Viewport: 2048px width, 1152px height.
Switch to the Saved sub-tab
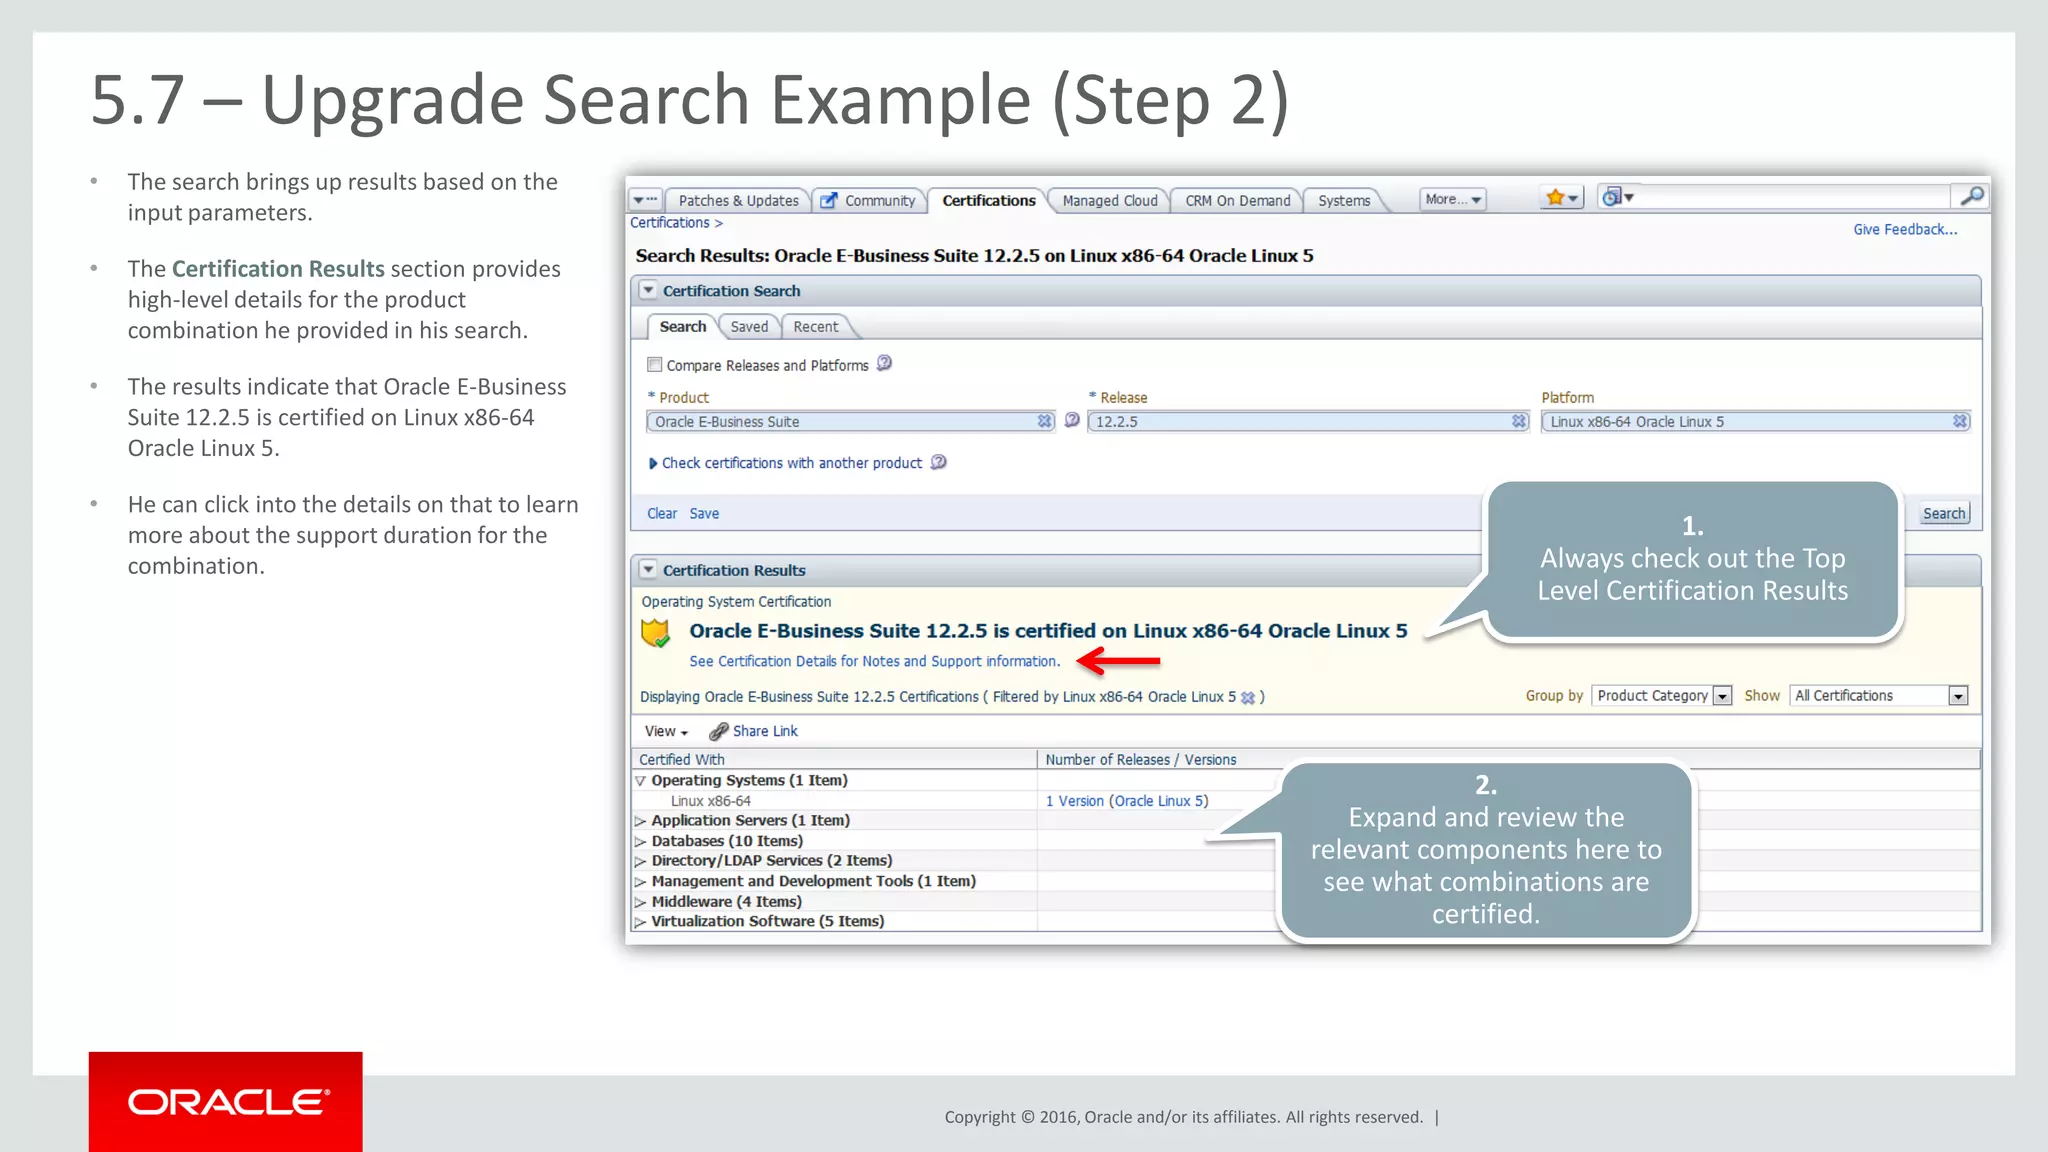pyautogui.click(x=749, y=327)
